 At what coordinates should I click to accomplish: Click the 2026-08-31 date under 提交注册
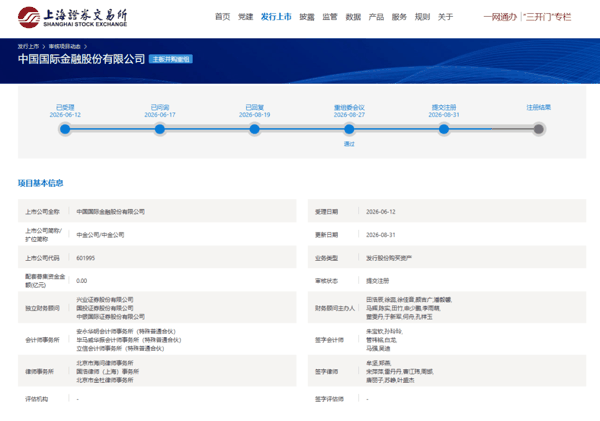pyautogui.click(x=444, y=115)
